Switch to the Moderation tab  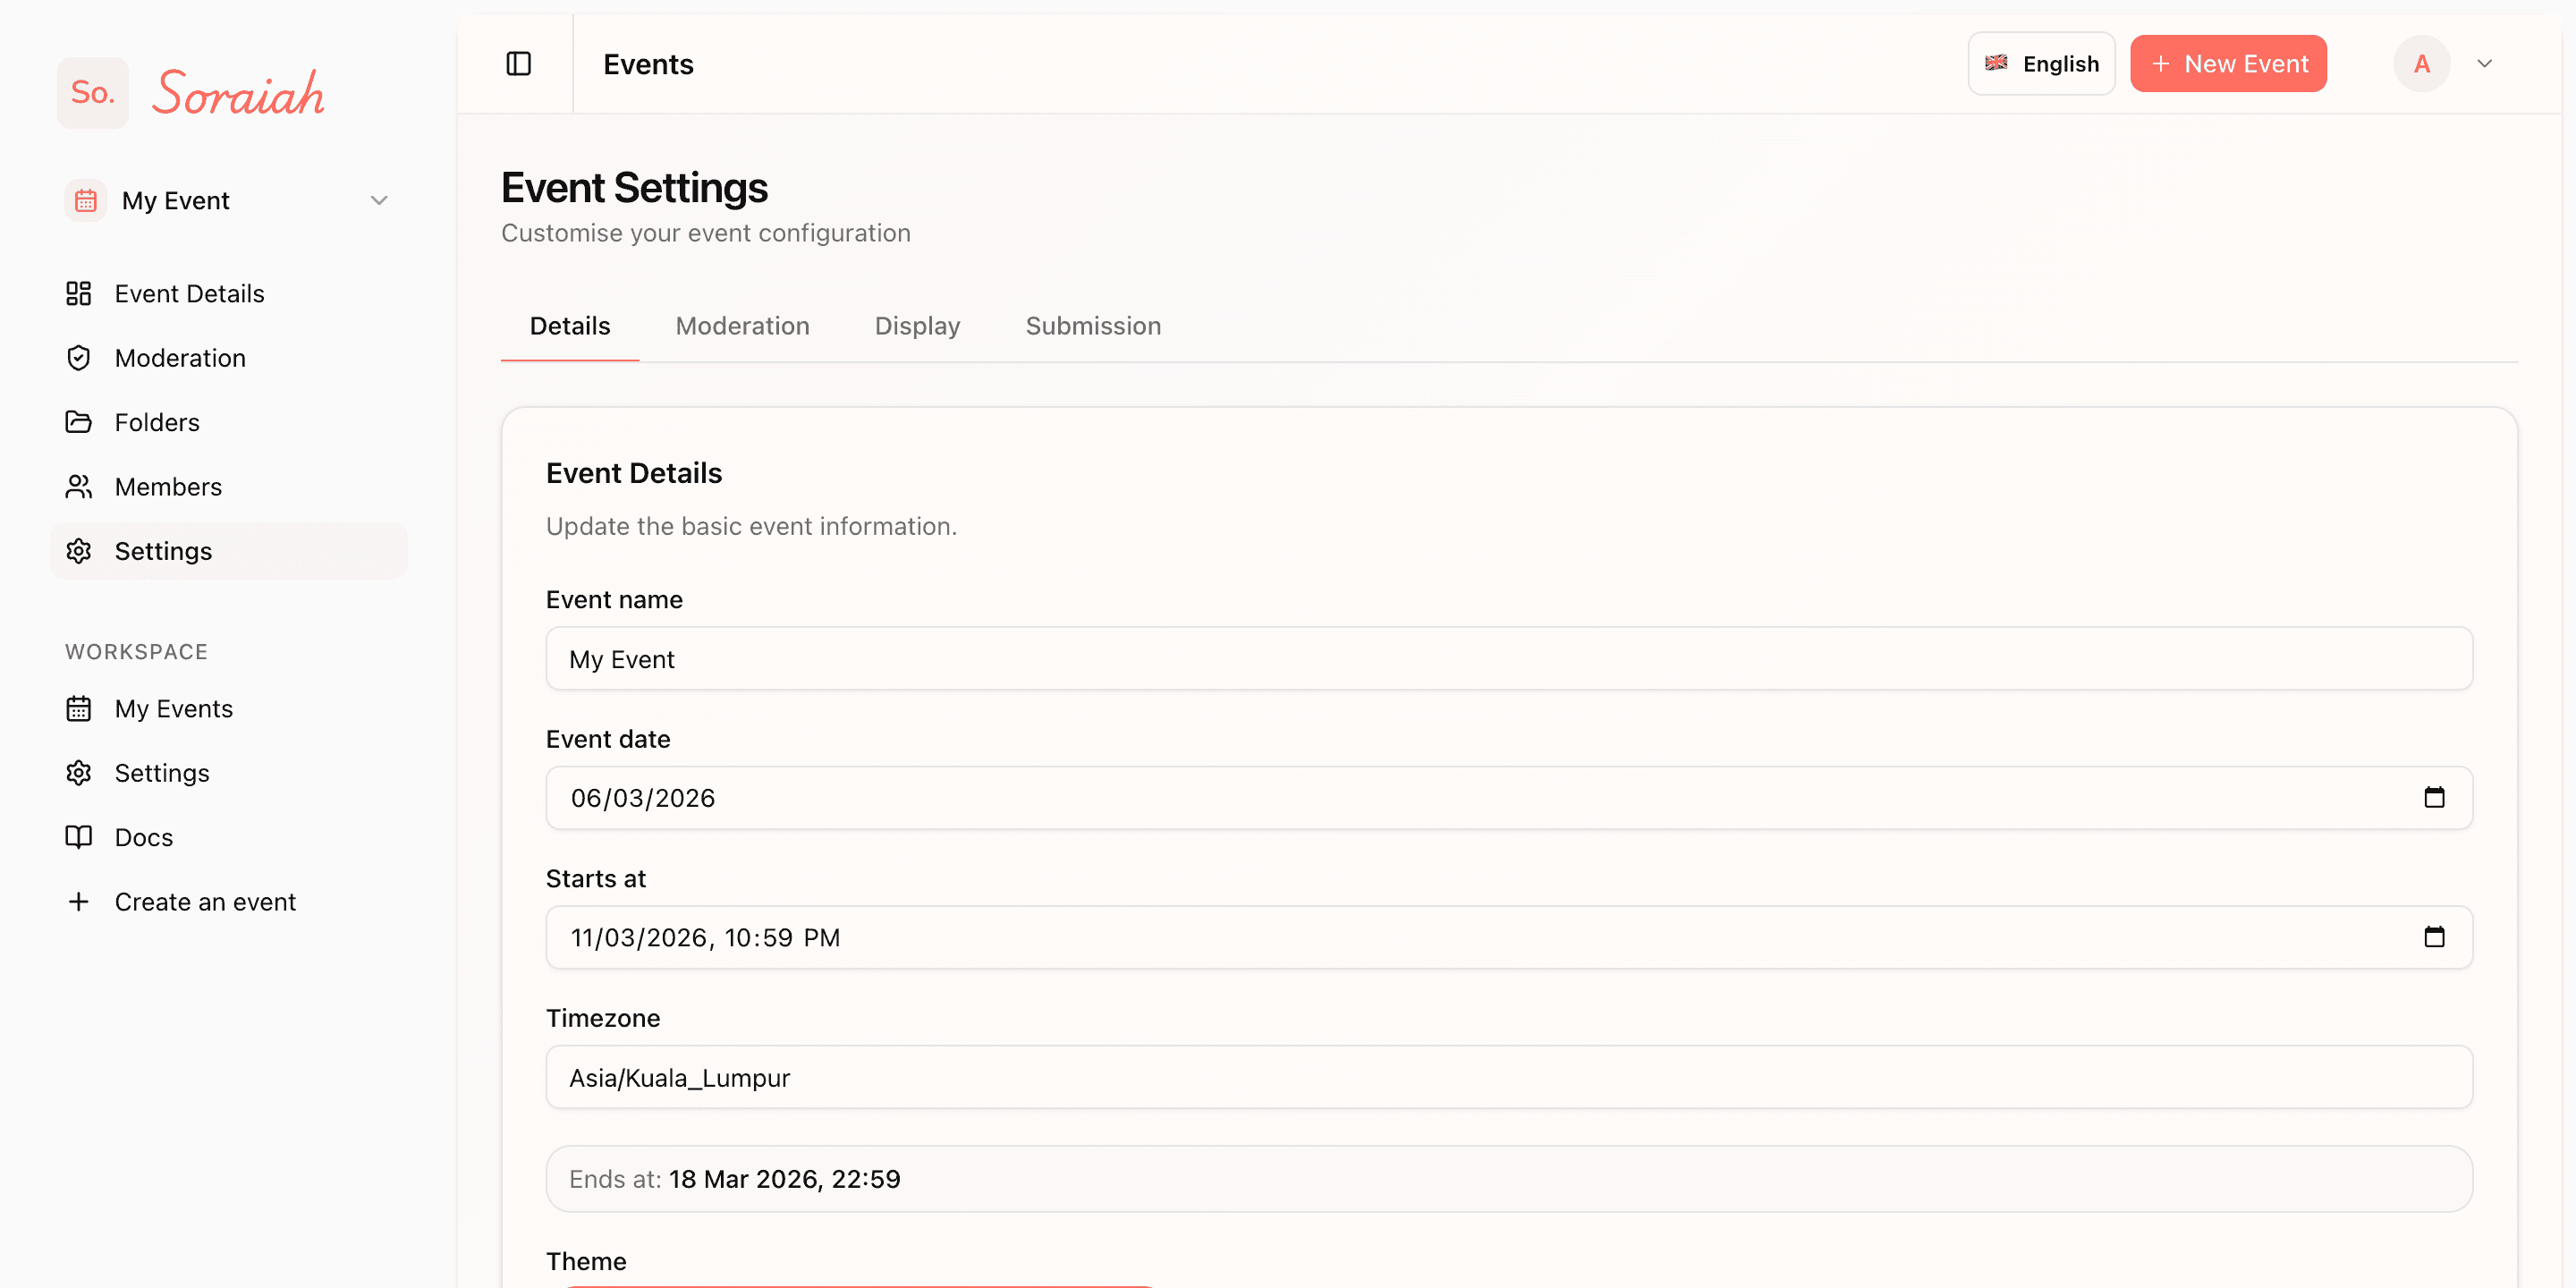tap(742, 325)
